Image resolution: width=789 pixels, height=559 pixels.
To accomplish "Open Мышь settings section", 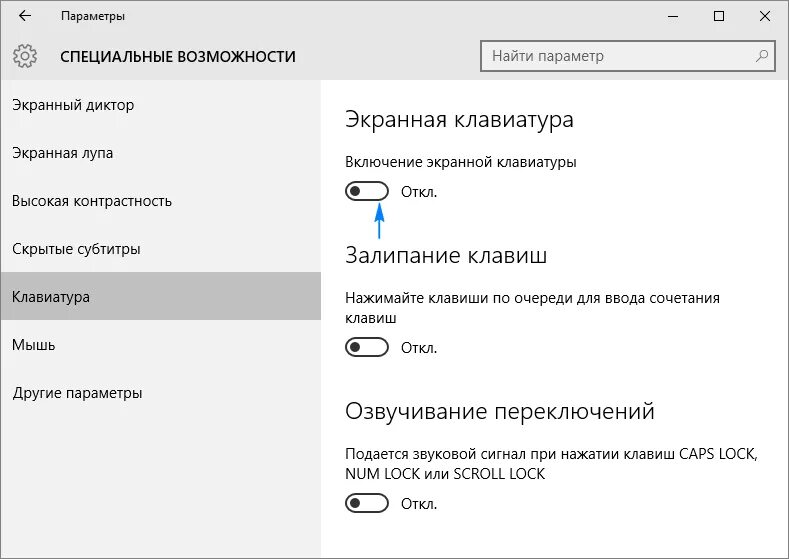I will (x=34, y=345).
